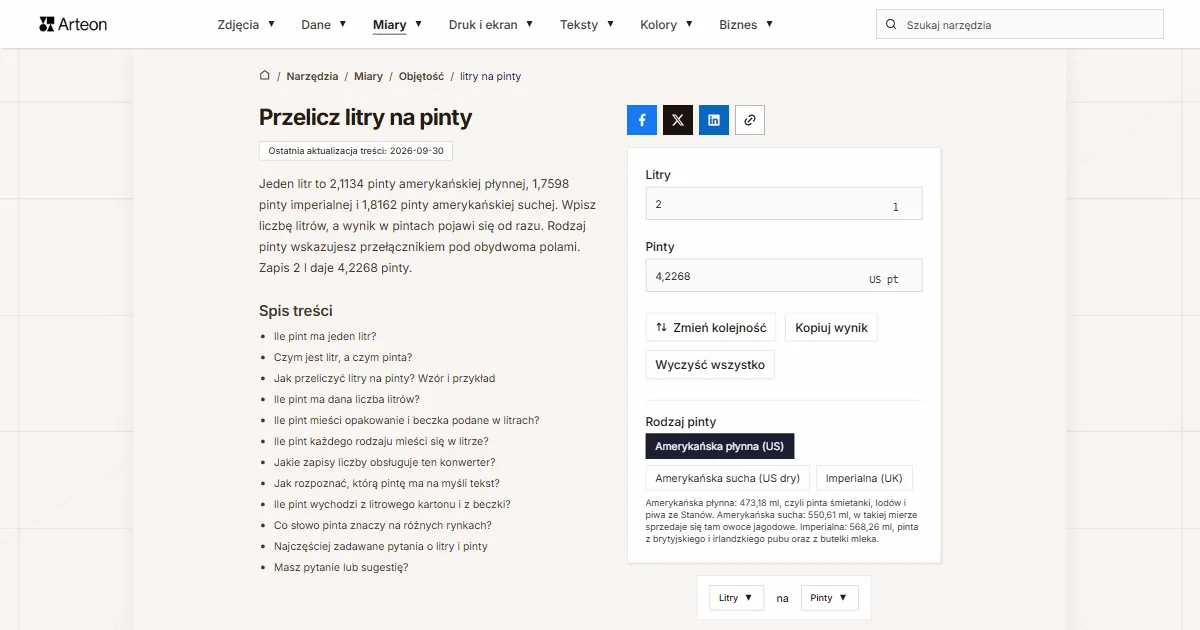
Task: Open the Druk i ekran menu
Action: pos(491,25)
